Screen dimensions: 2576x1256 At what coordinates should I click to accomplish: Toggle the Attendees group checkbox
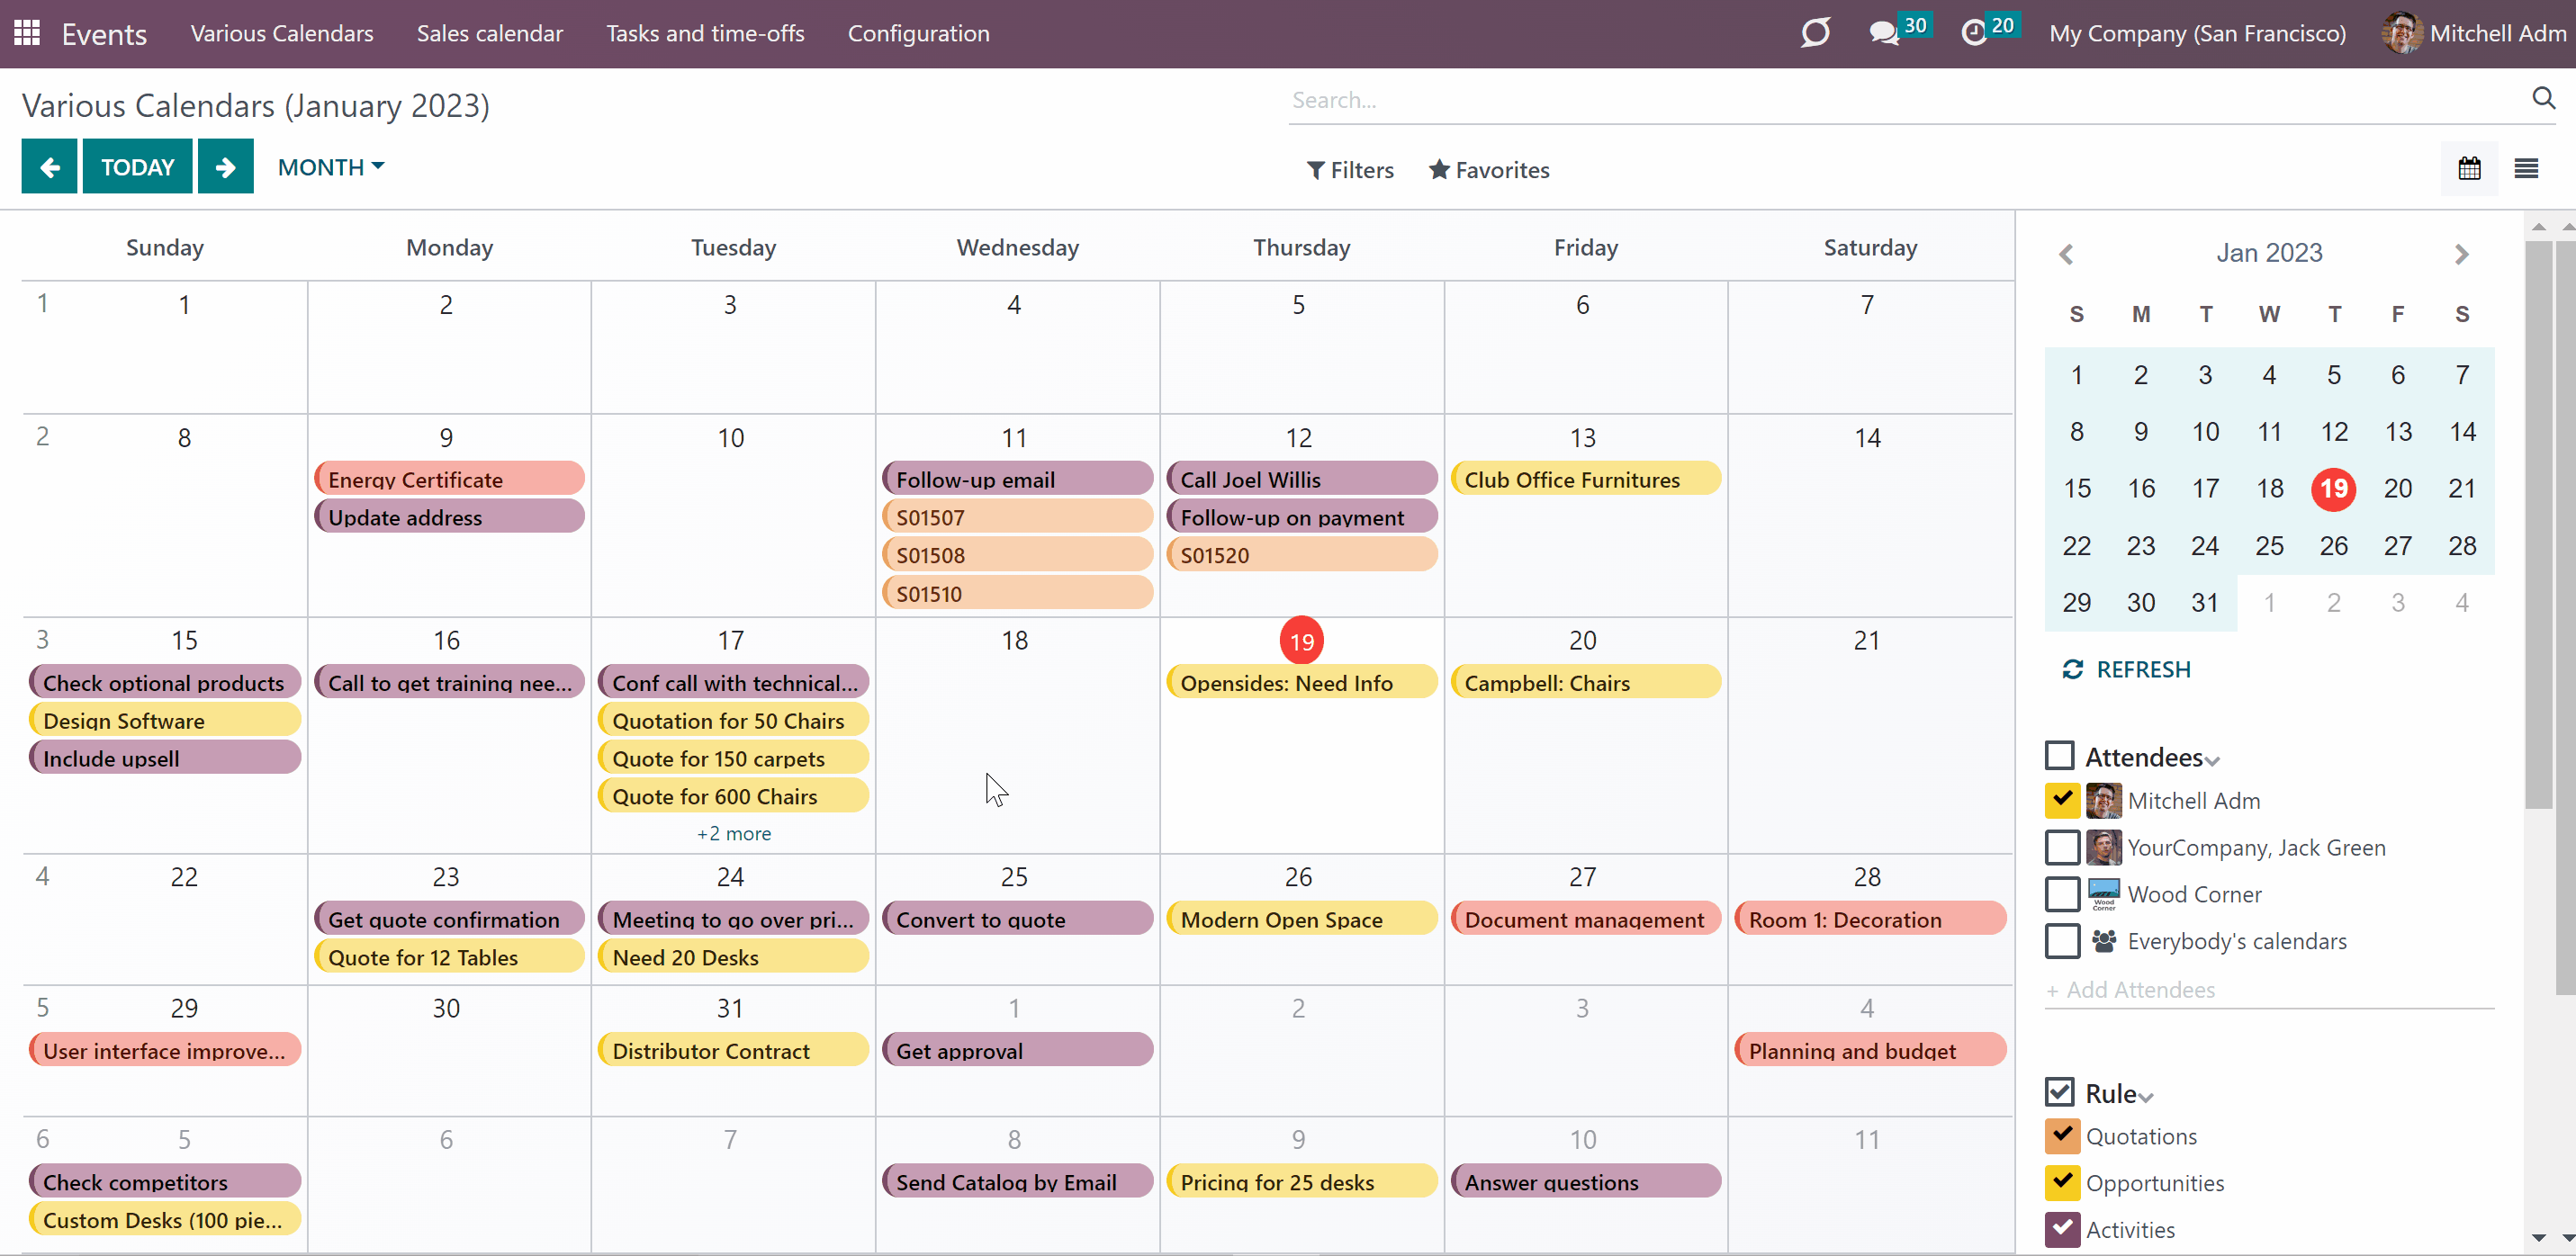tap(2059, 755)
